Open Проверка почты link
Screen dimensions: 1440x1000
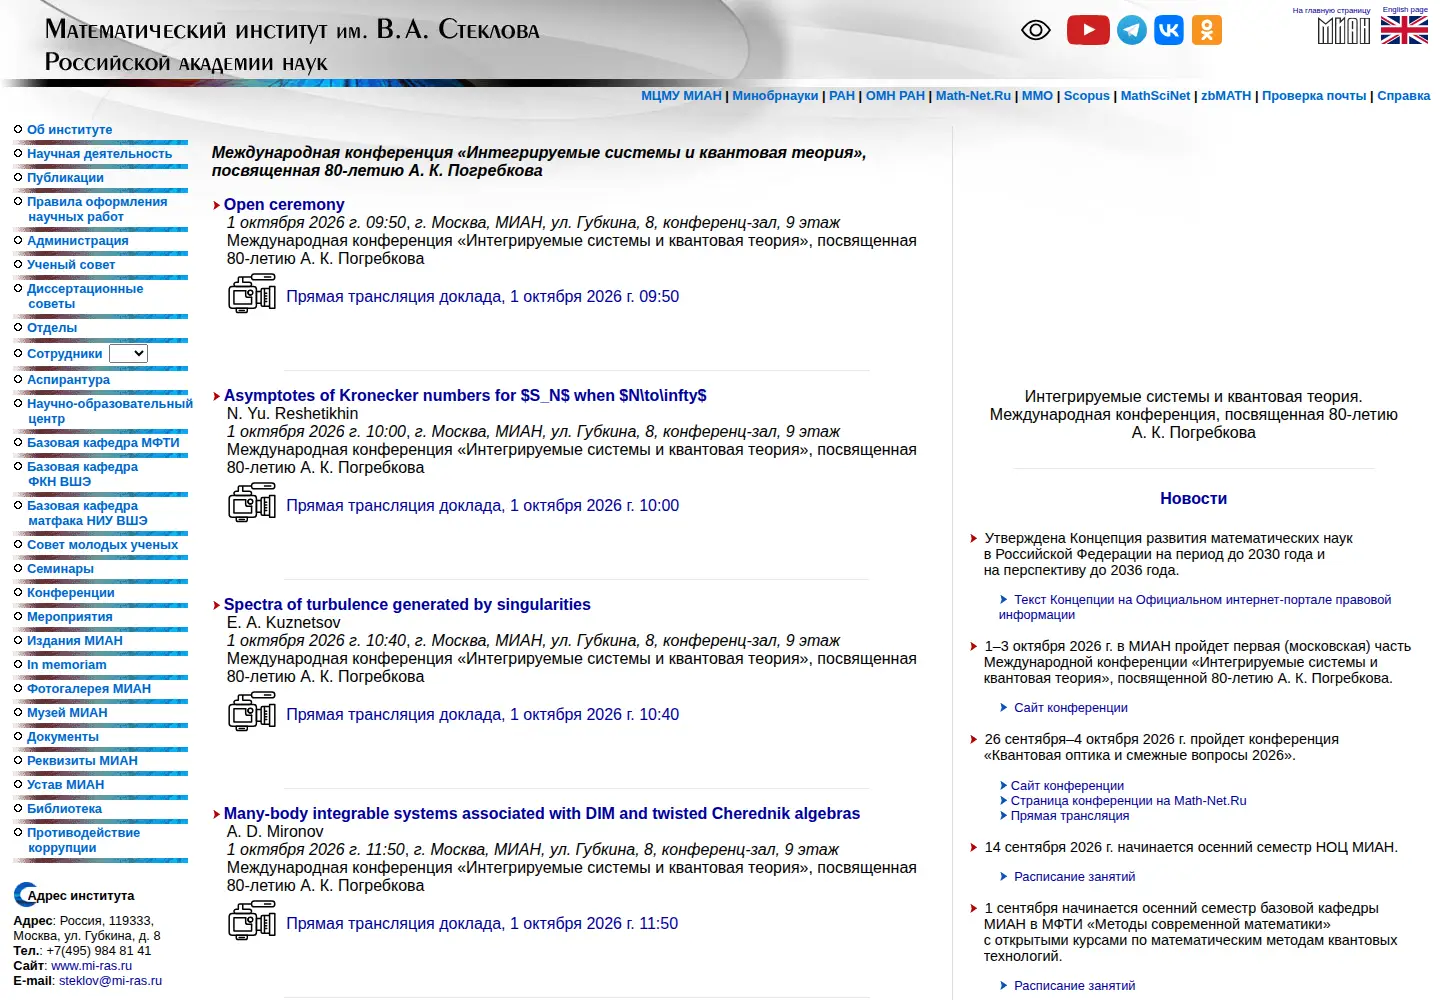click(x=1314, y=96)
